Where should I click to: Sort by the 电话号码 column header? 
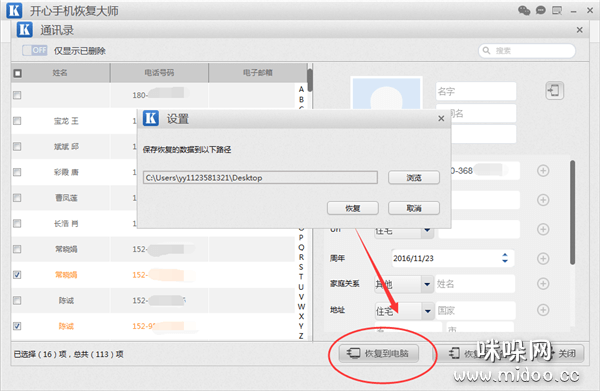point(159,73)
